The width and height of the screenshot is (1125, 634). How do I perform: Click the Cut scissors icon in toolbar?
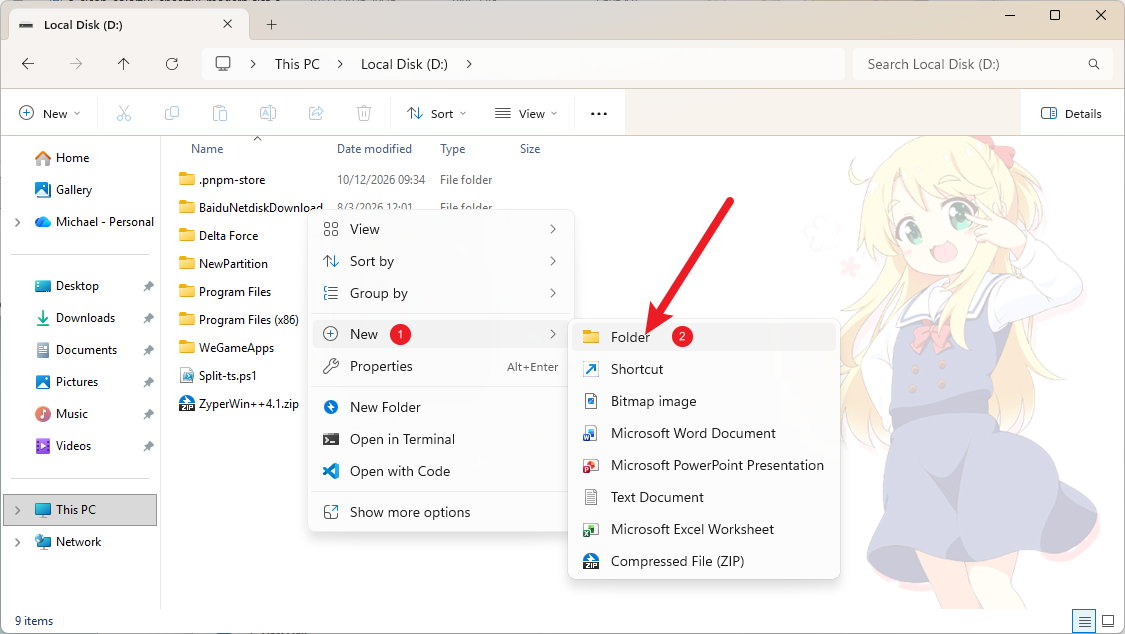123,113
